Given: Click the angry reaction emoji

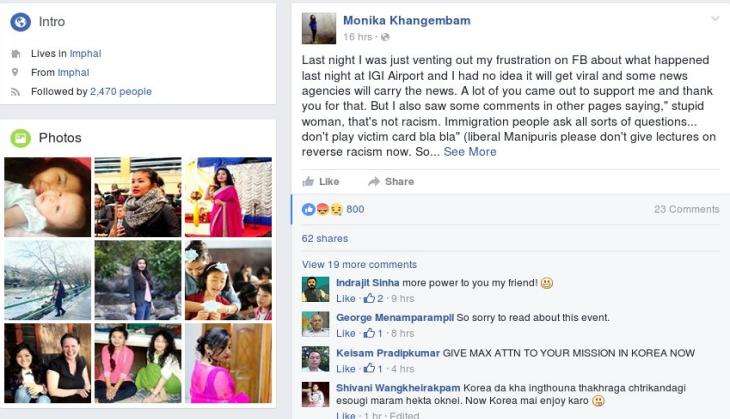Looking at the screenshot, I should 322,210.
